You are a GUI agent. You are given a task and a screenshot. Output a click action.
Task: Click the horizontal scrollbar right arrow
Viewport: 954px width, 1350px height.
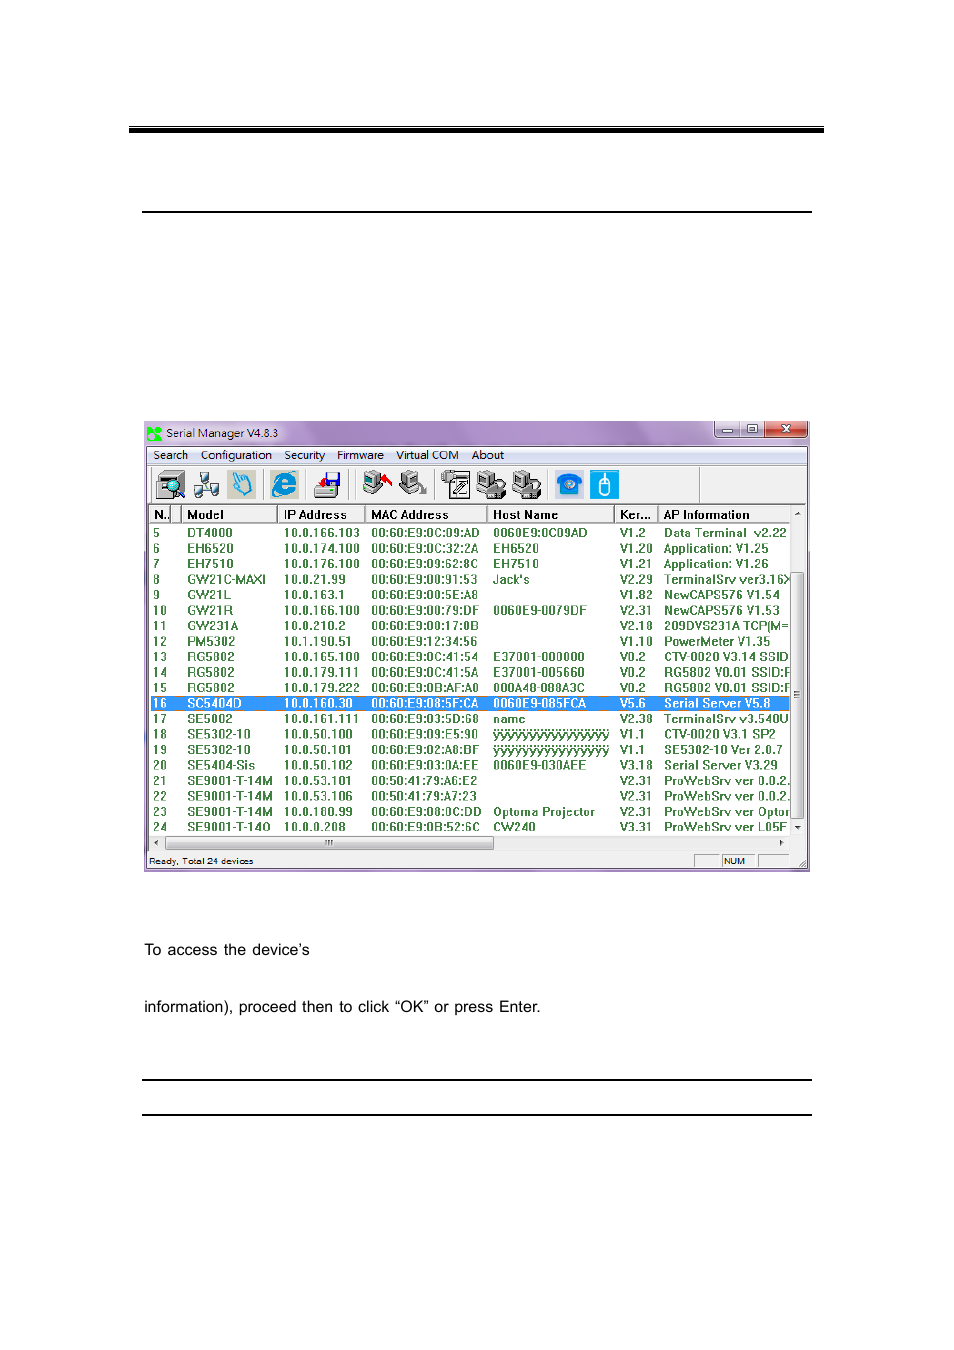(782, 843)
